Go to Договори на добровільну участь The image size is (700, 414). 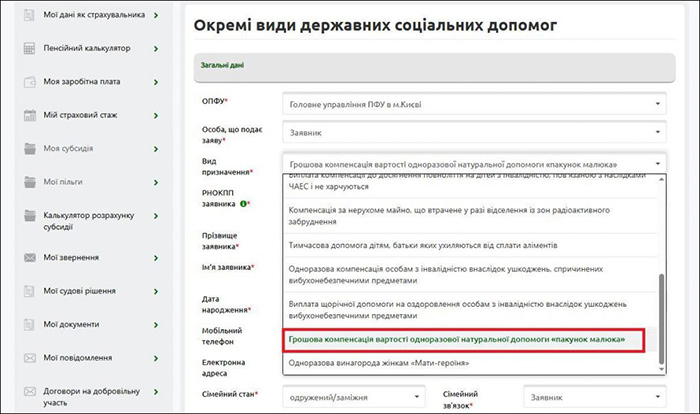point(91,397)
